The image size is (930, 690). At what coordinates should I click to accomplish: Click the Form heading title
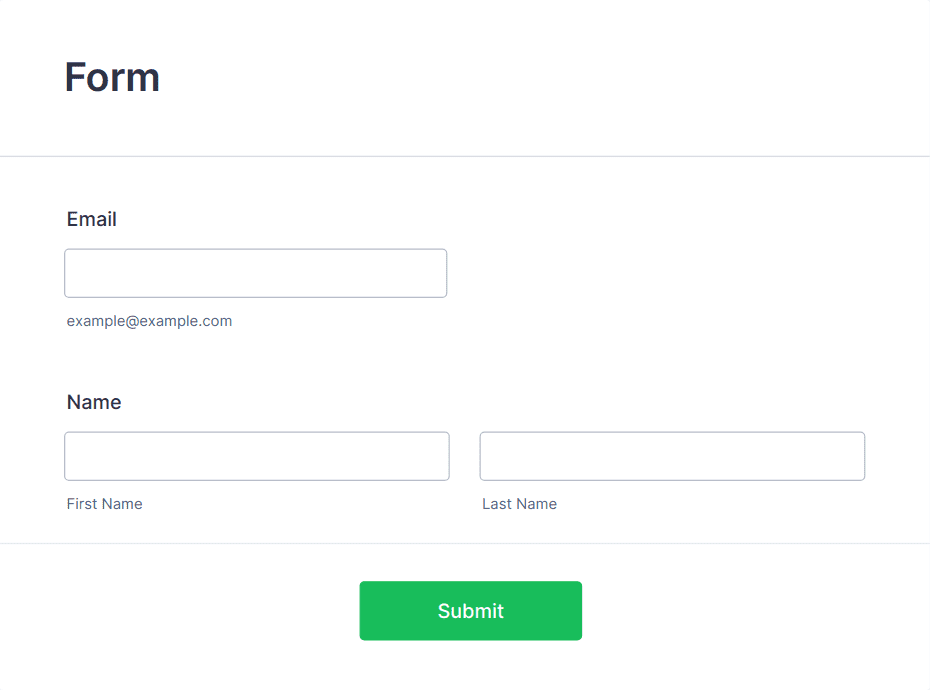pyautogui.click(x=112, y=77)
